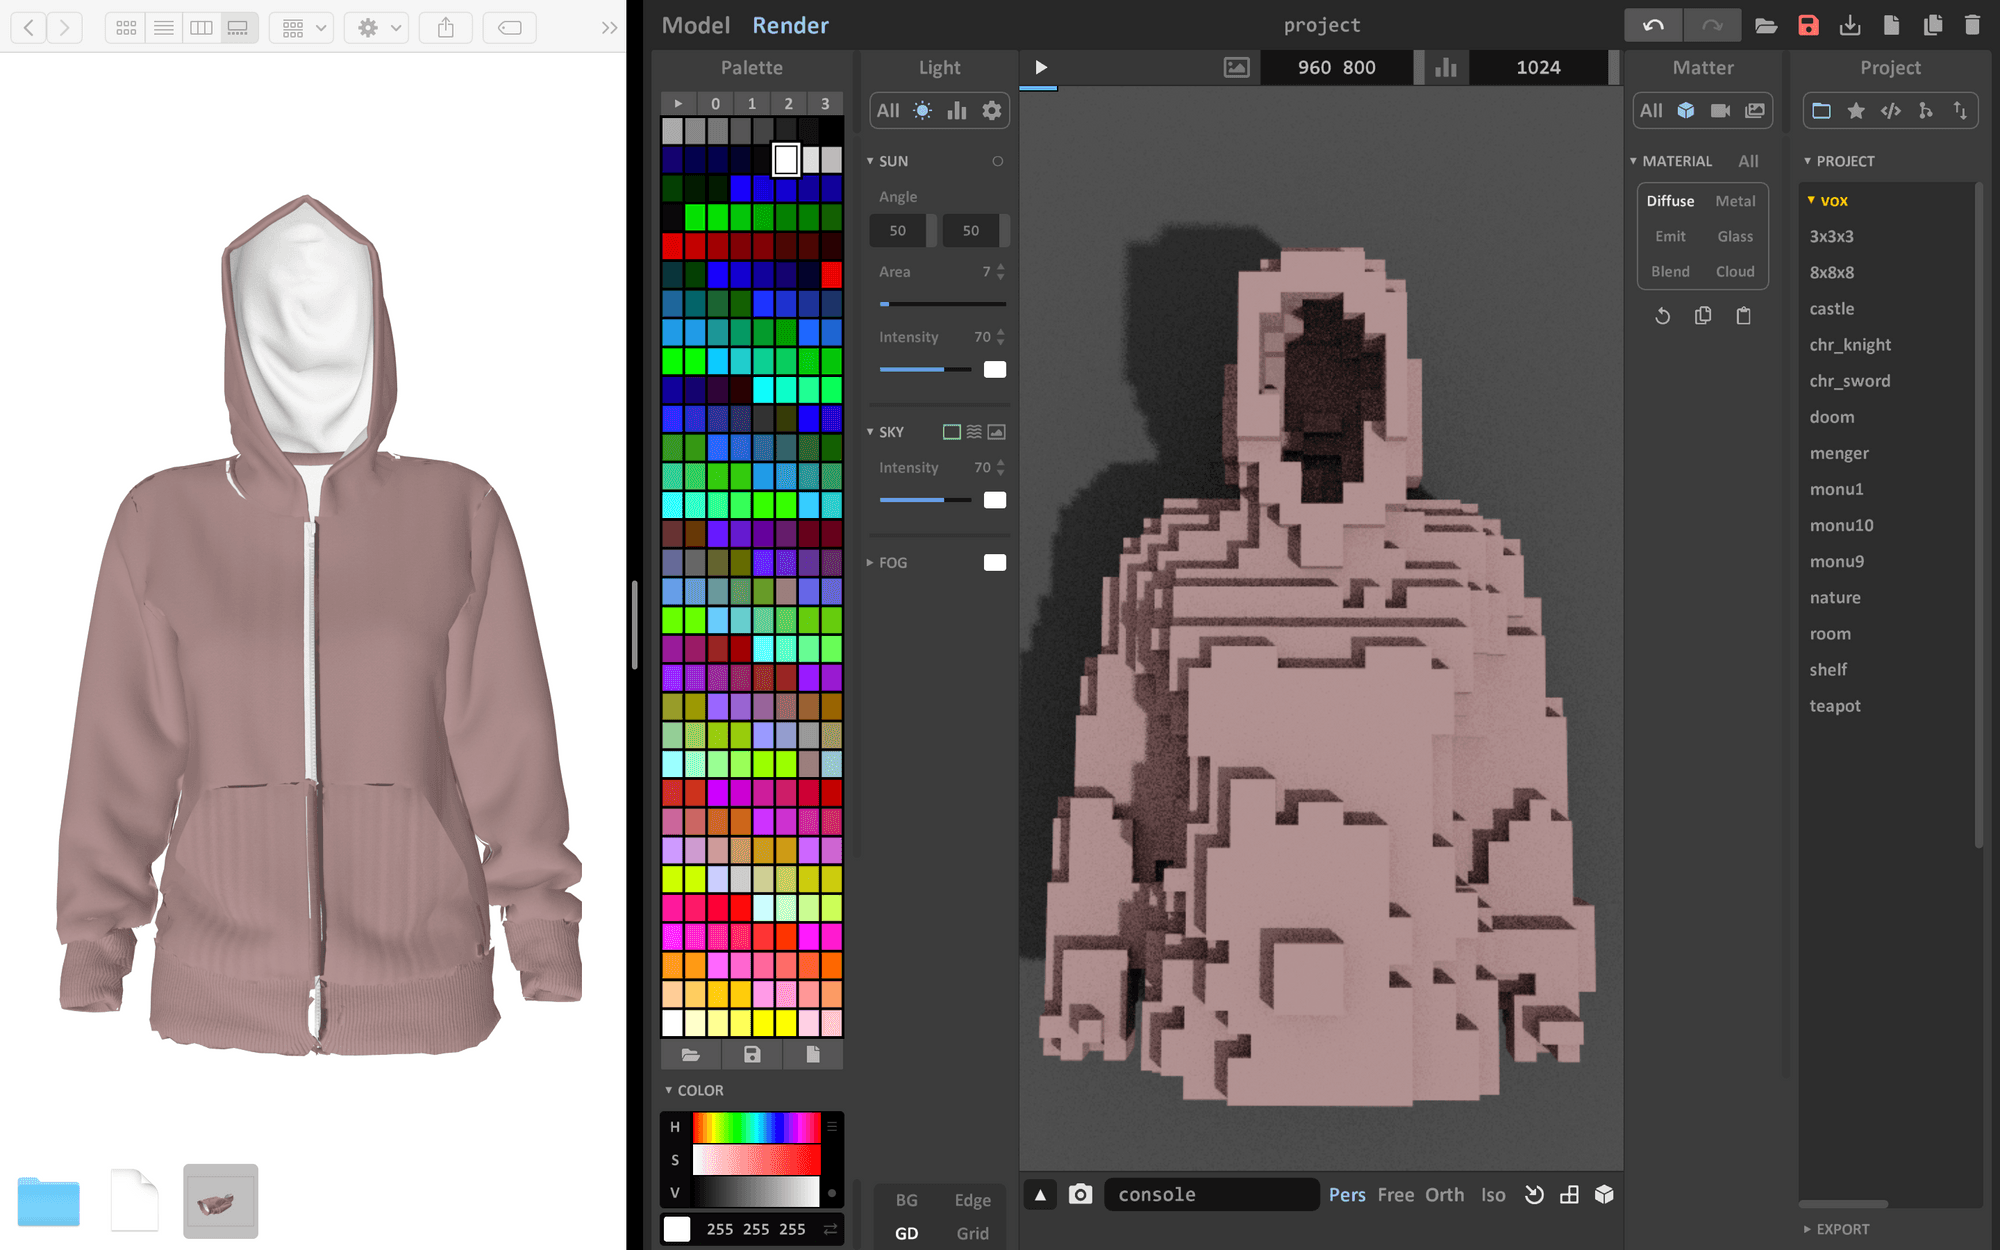
Task: Switch to orthographic Orth view
Action: [x=1443, y=1194]
